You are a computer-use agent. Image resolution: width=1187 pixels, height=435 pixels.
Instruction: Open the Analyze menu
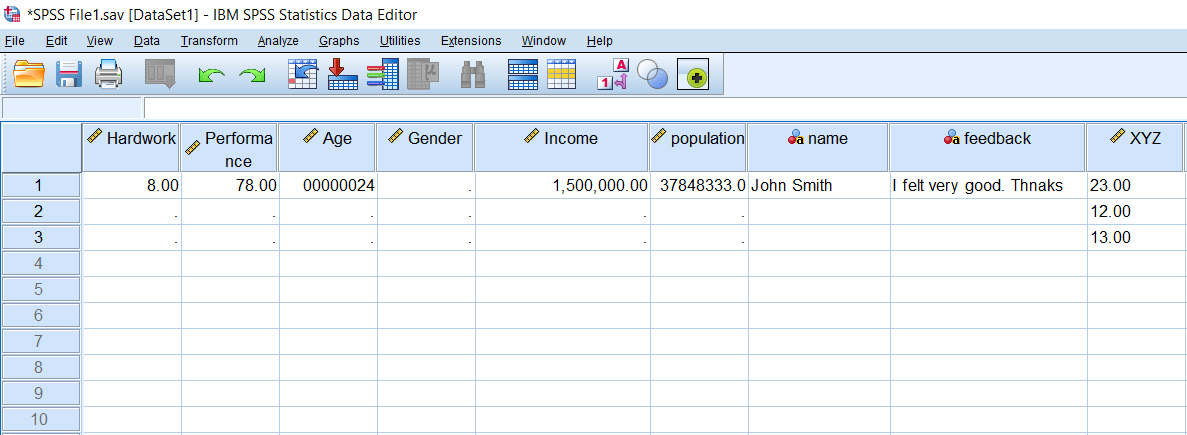(278, 41)
